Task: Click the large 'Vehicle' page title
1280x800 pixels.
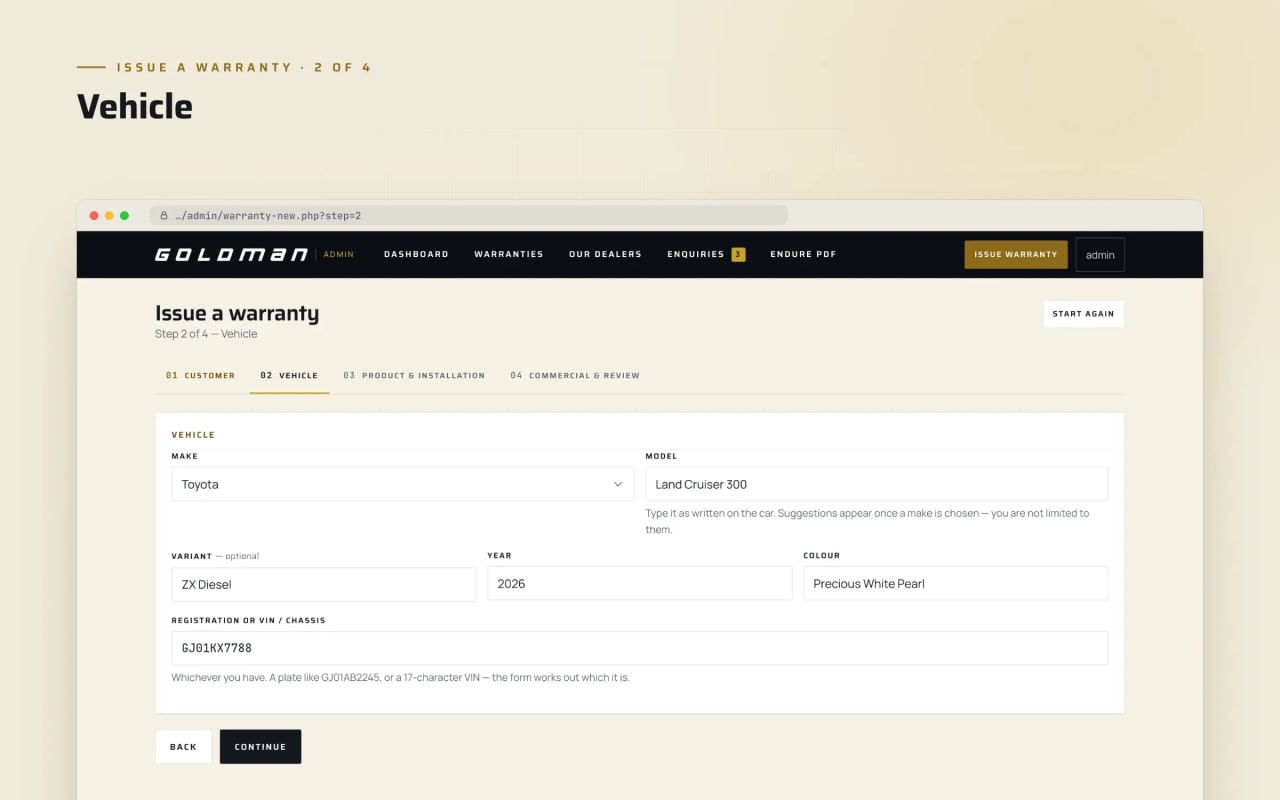Action: tap(135, 107)
